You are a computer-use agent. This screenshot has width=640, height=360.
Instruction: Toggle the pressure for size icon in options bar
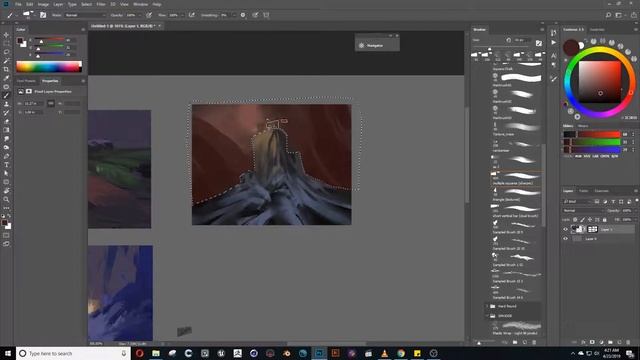255,15
